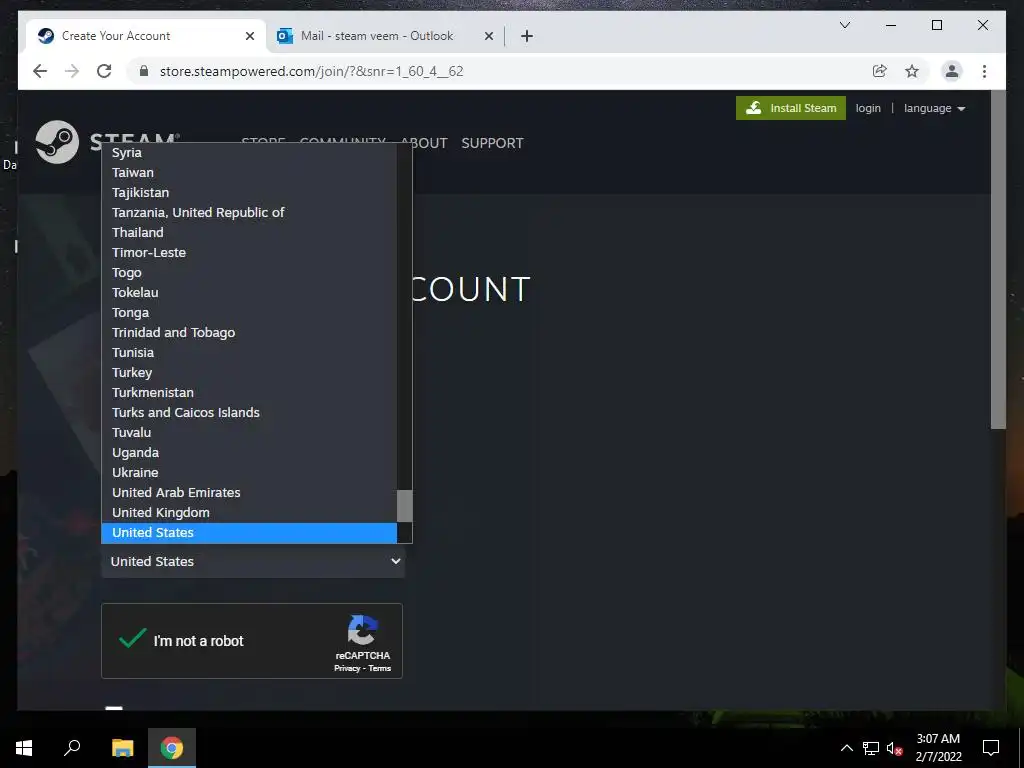Pick Trinidad and Tobago
Image resolution: width=1024 pixels, height=768 pixels.
tap(249, 332)
